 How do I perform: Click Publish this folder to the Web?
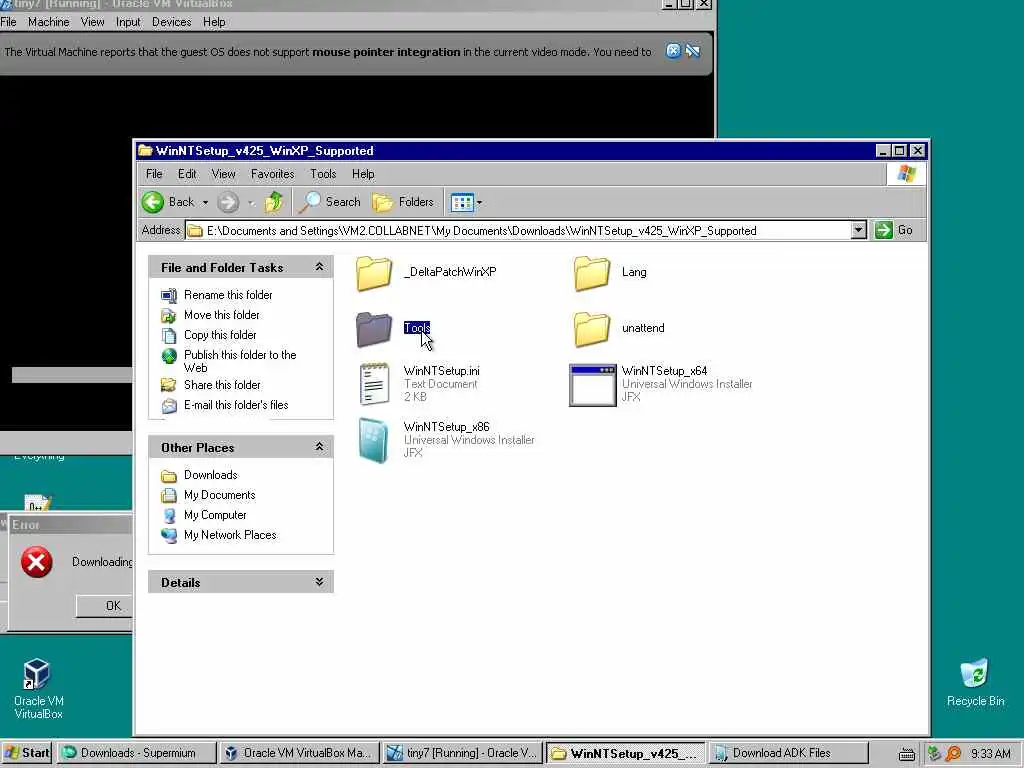[x=240, y=361]
